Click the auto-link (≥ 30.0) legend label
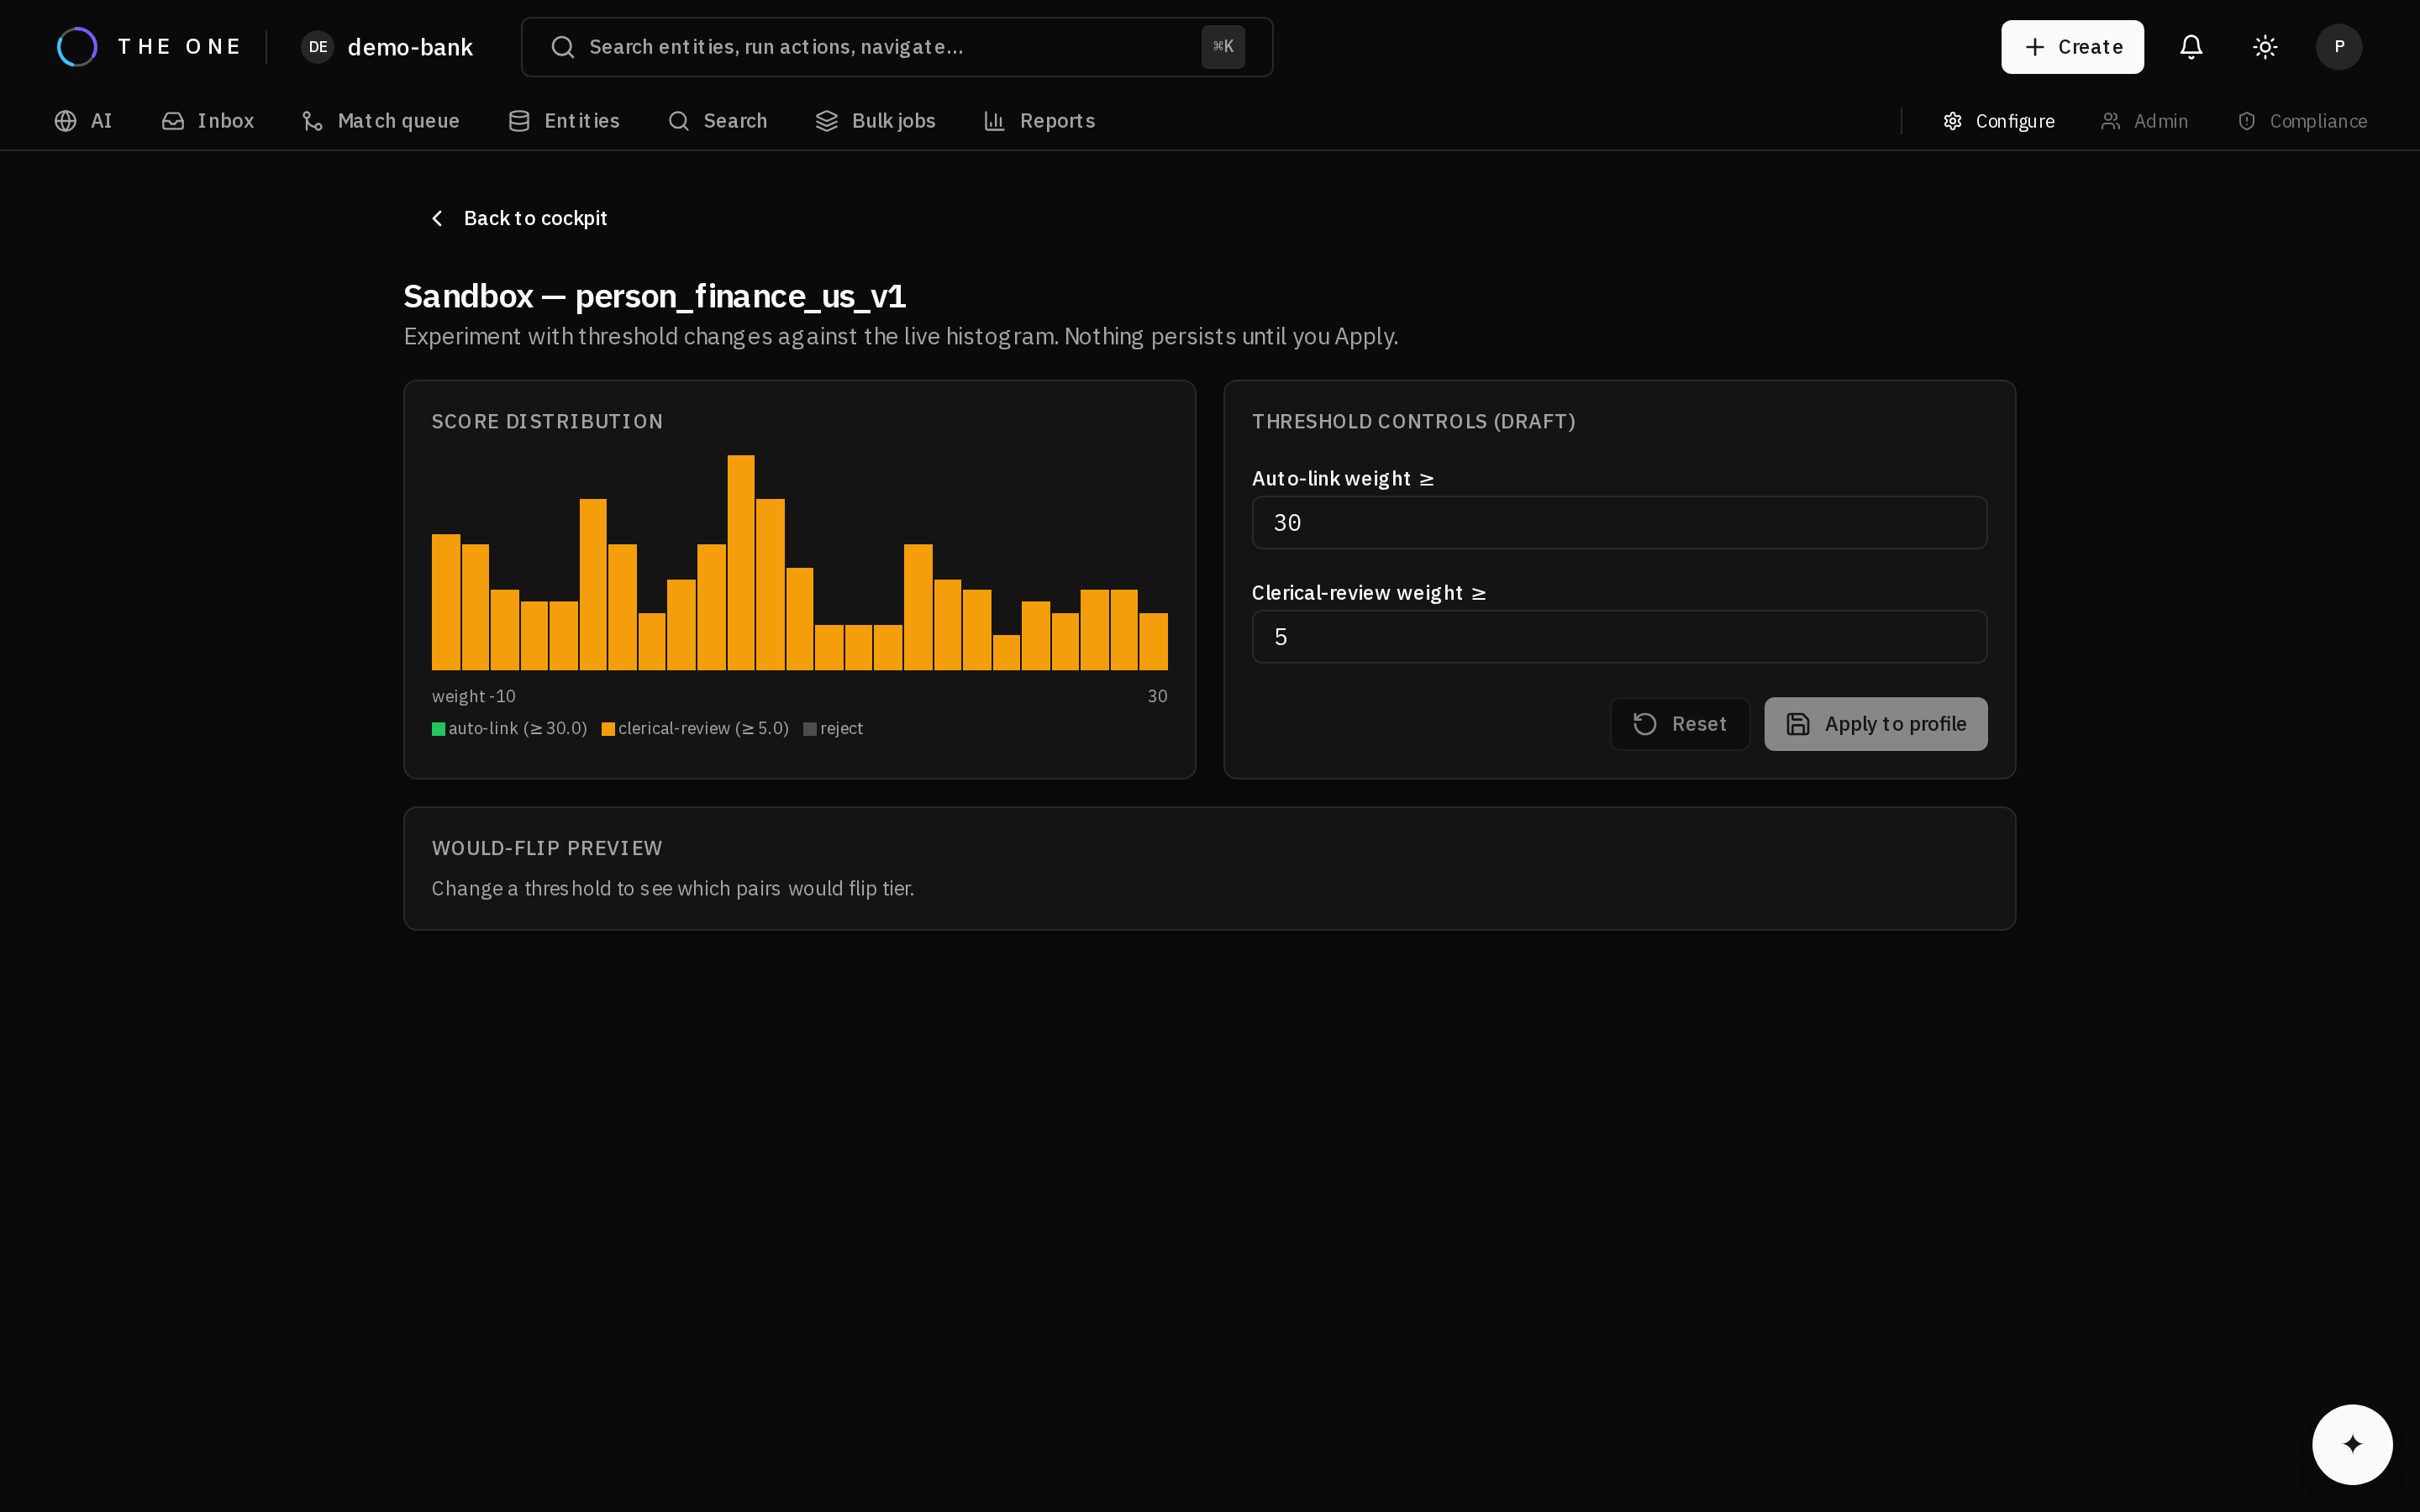The image size is (2420, 1512). [518, 729]
